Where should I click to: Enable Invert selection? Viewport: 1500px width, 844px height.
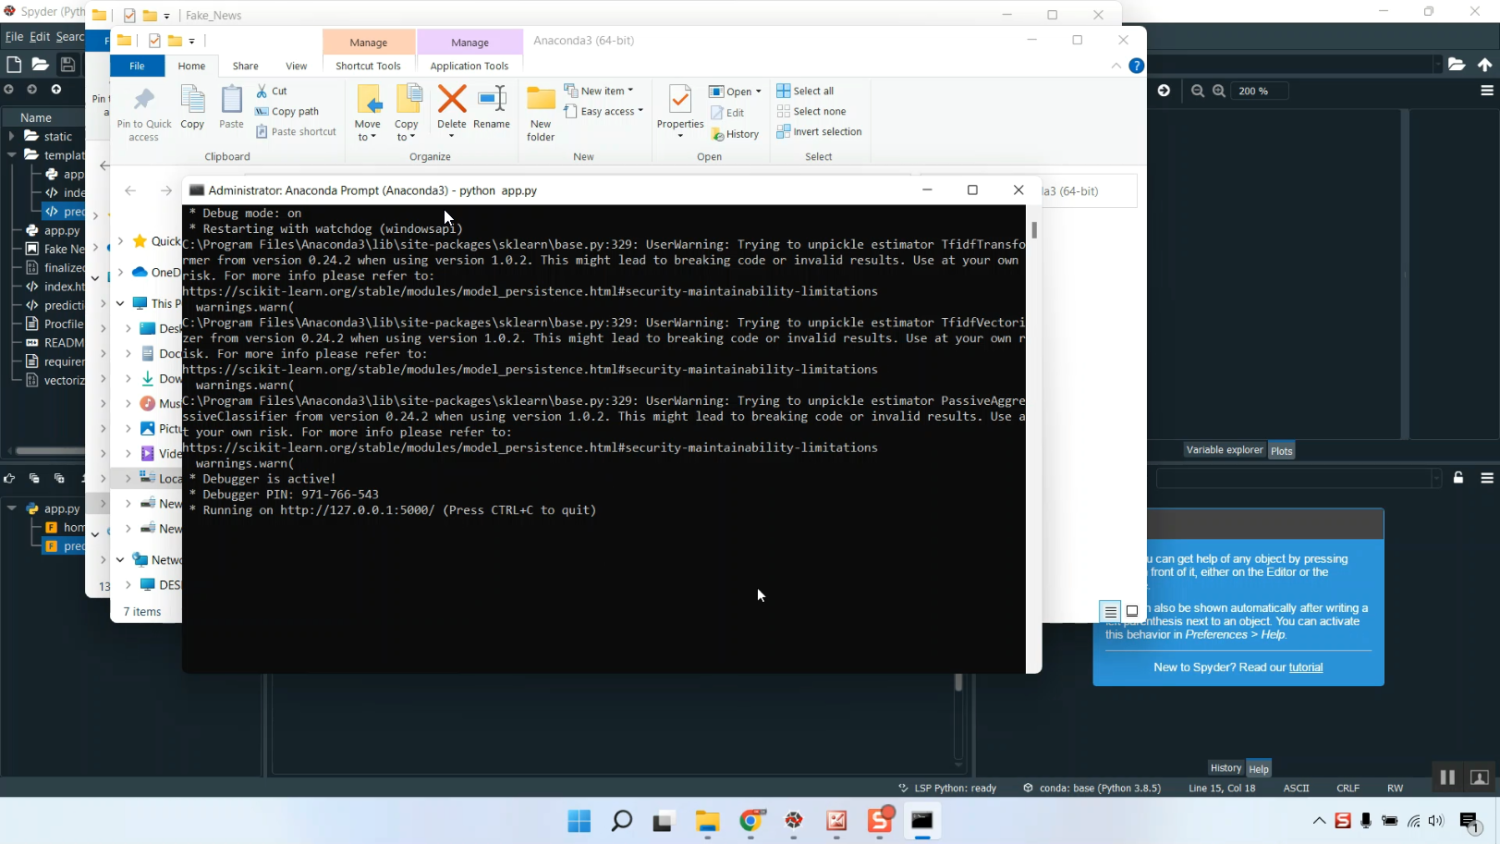818,131
